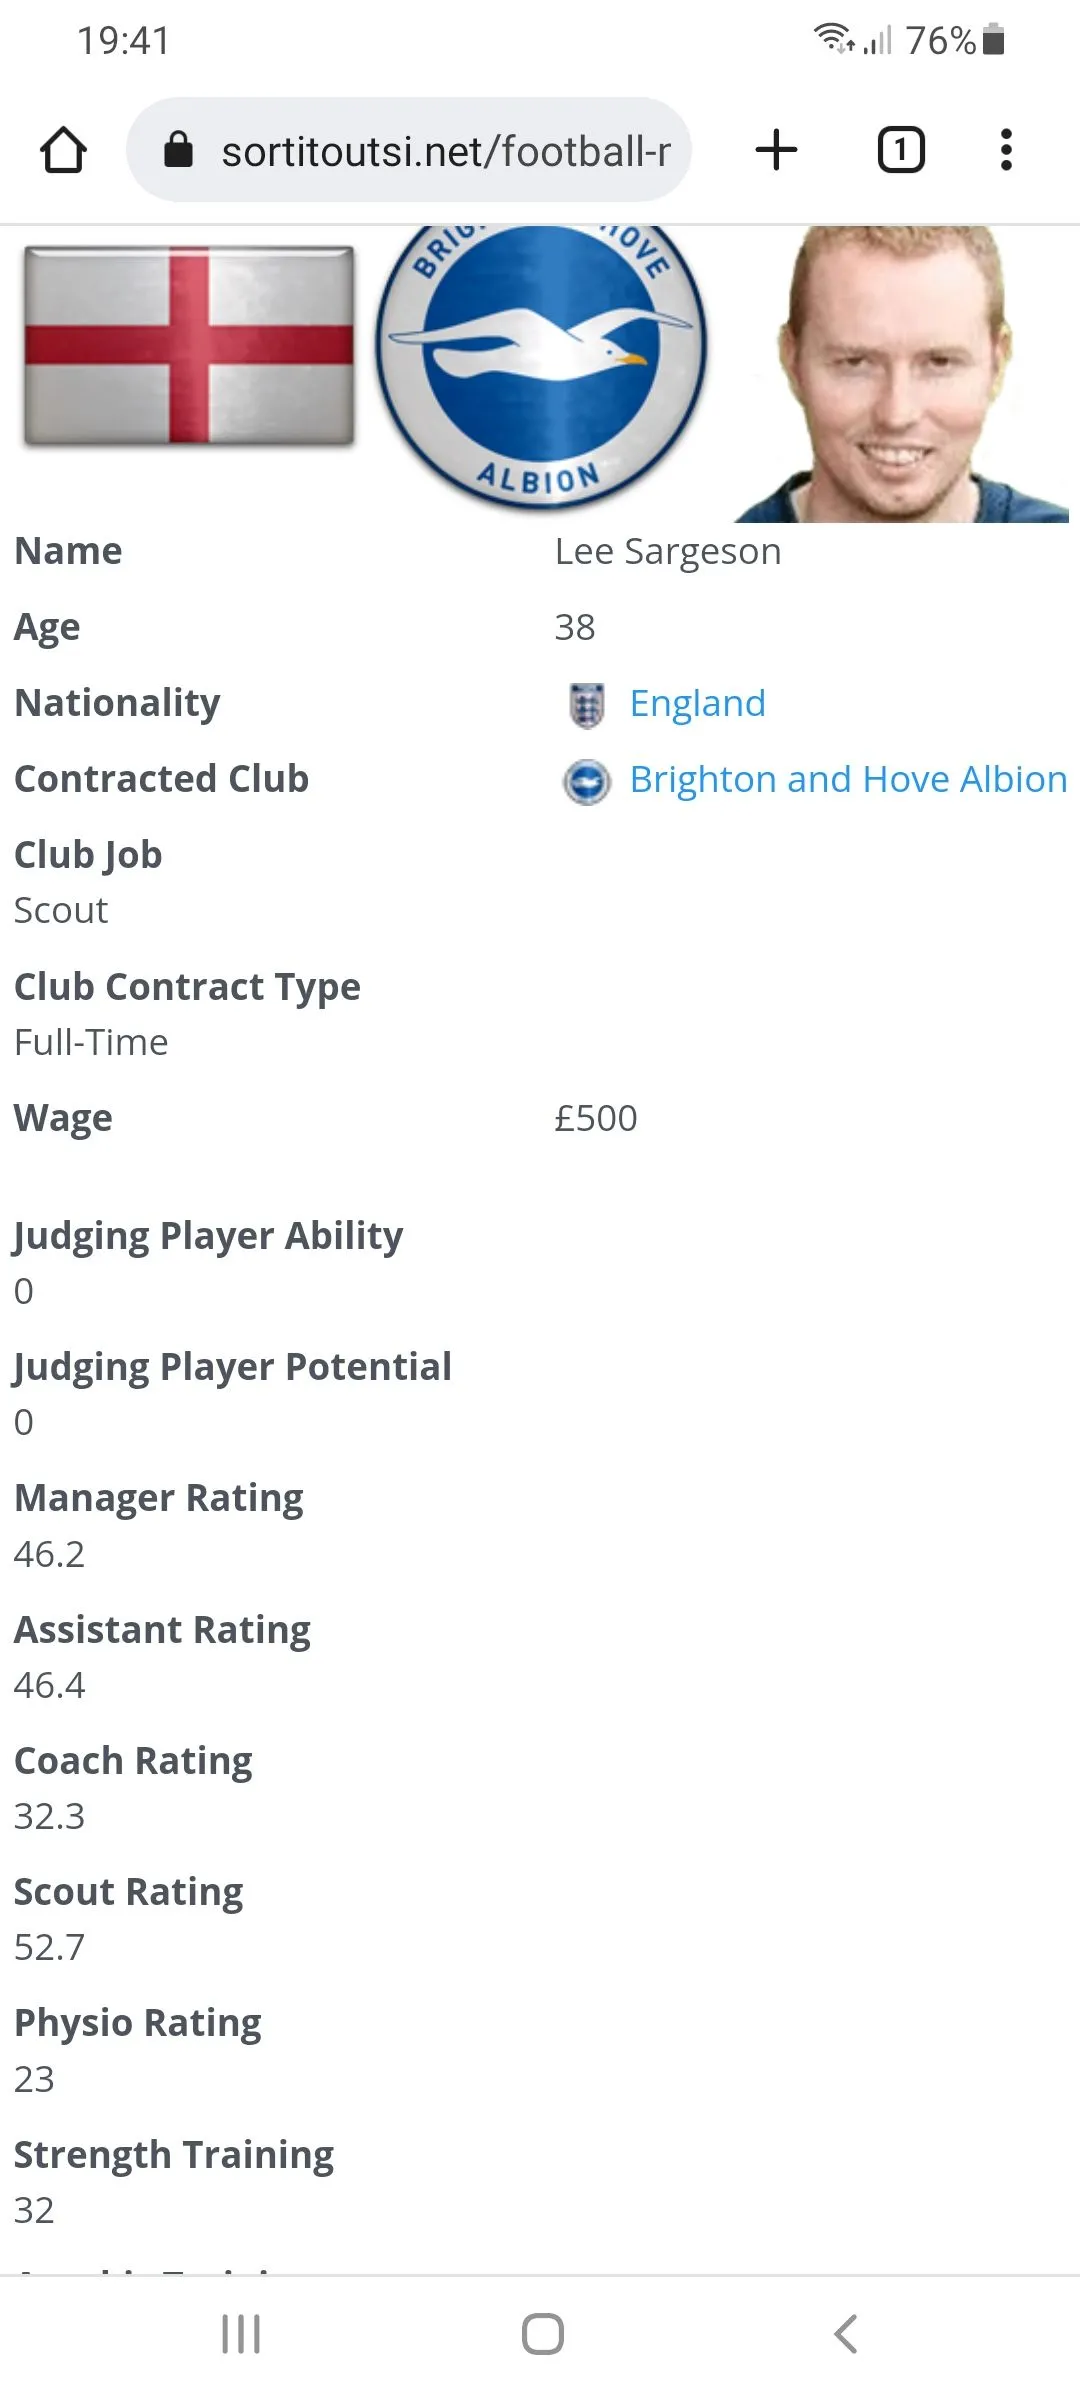This screenshot has height=2400, width=1080.
Task: Click the sortitoutsi.net address bar
Action: [x=445, y=152]
